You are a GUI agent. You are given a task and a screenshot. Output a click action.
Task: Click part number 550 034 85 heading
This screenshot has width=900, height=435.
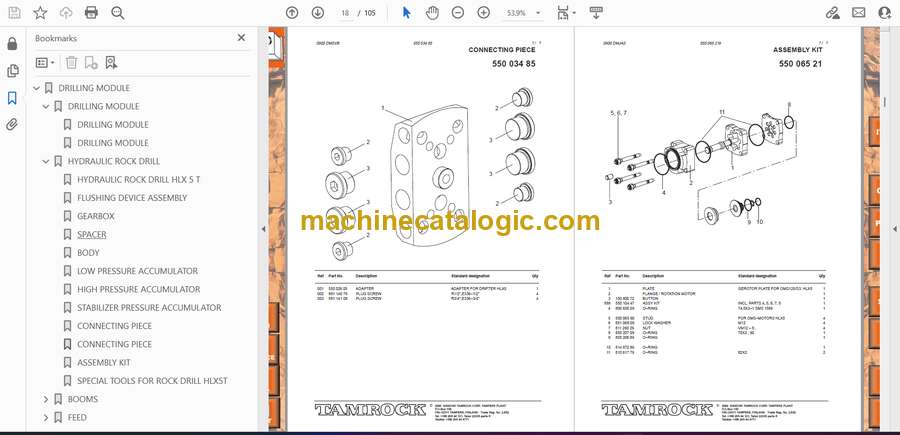coord(514,64)
